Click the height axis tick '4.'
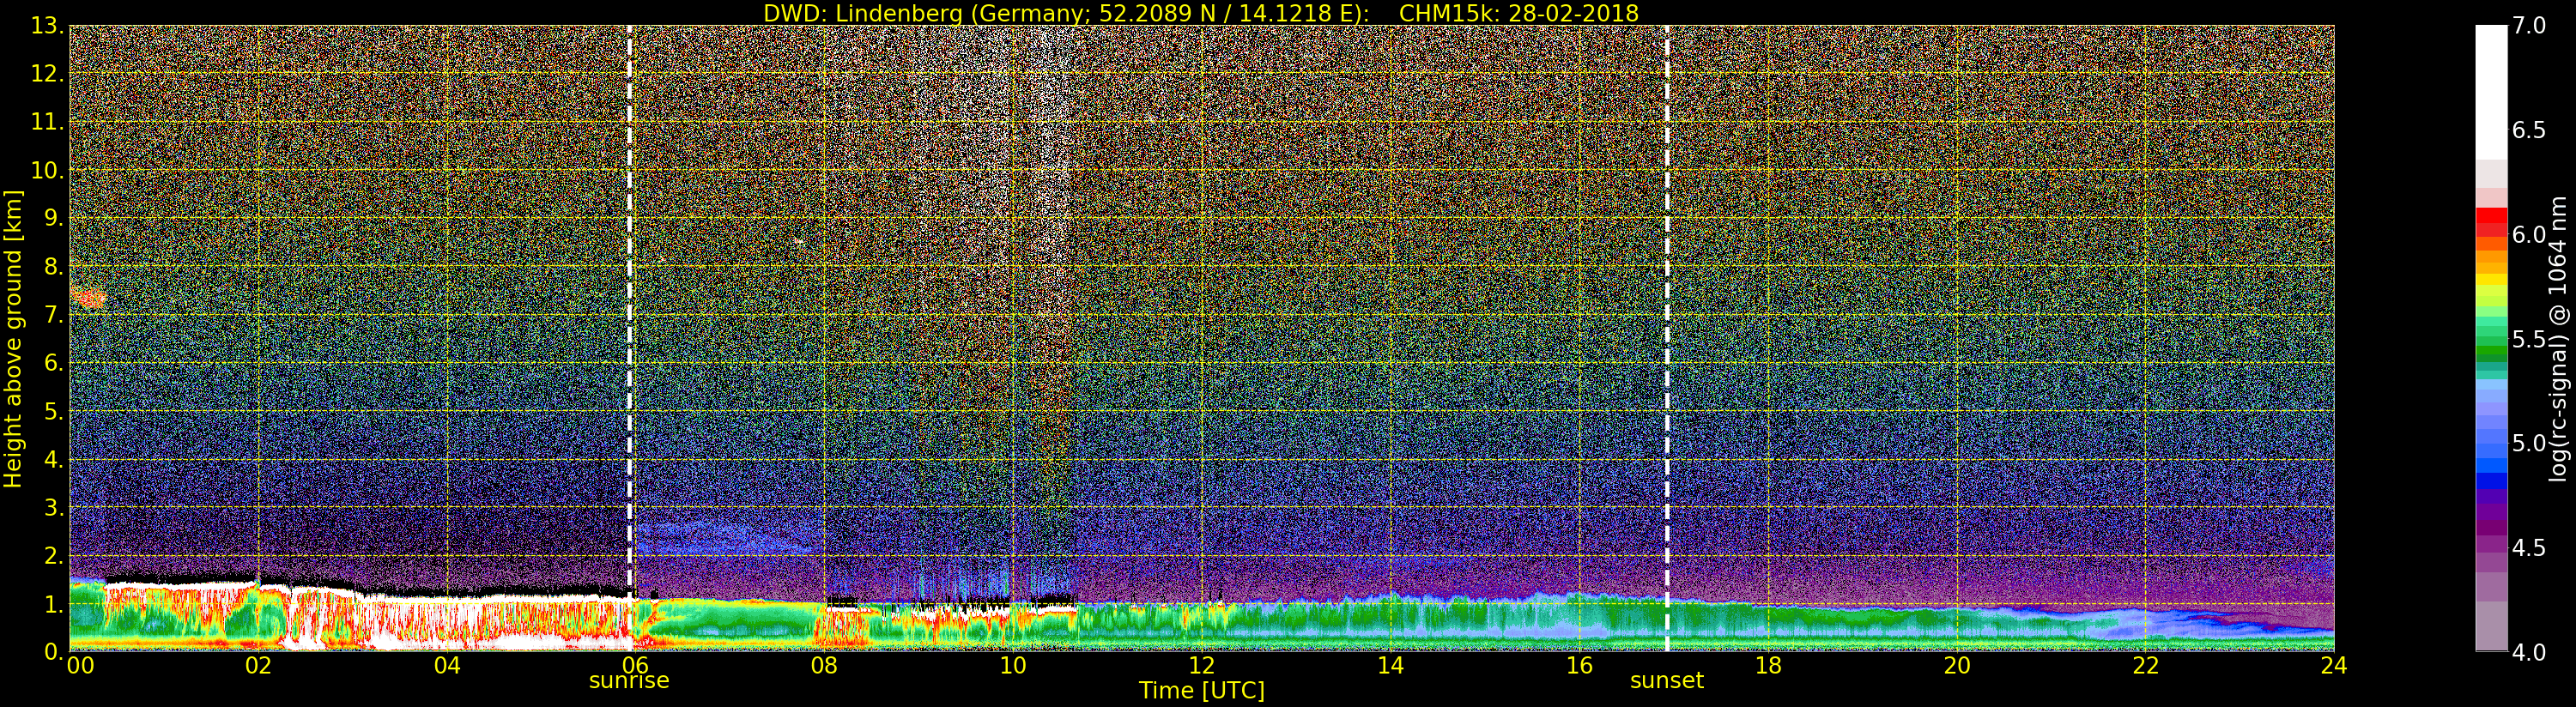This screenshot has width=2576, height=707. tap(53, 459)
